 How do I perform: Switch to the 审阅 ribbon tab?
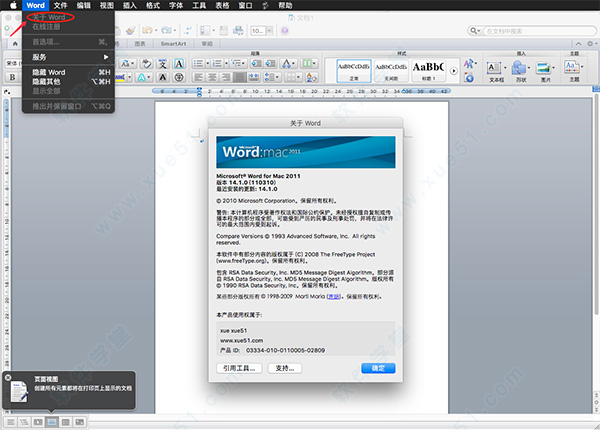(207, 44)
